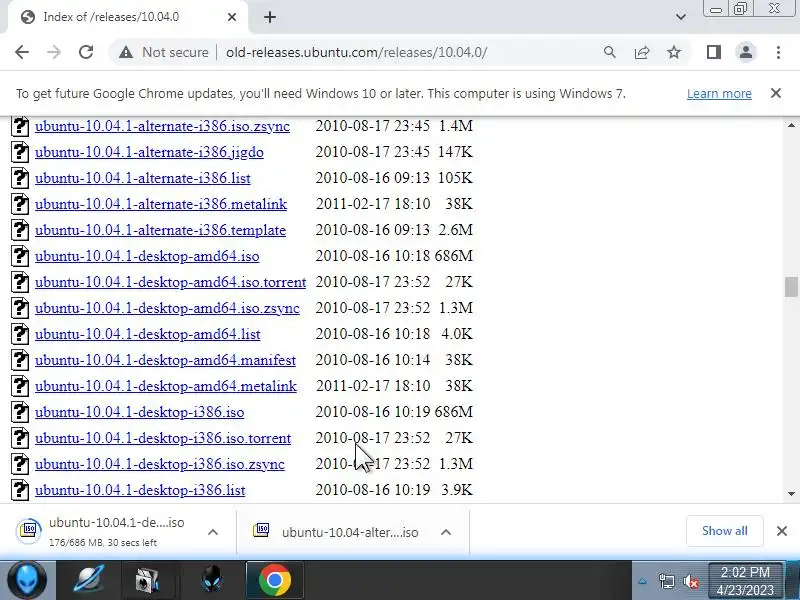Open the clock showing 2:02 PM

coord(745,581)
